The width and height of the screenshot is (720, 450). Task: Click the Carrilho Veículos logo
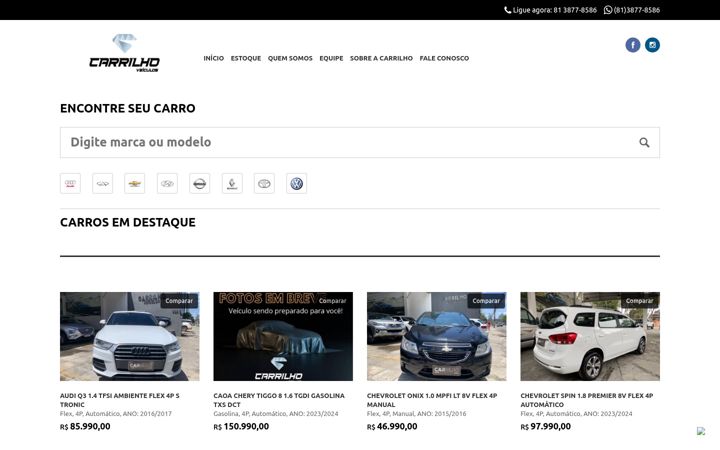[124, 53]
